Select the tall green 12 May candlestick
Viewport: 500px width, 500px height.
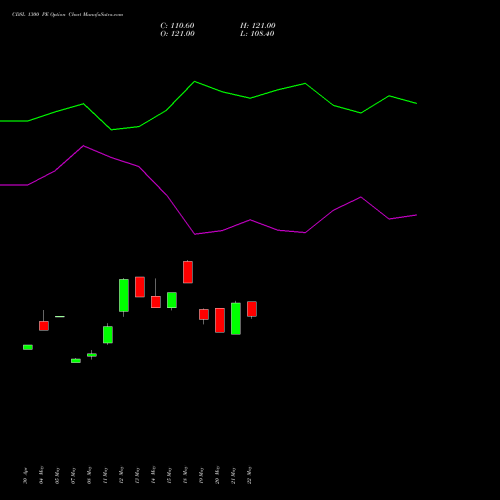pyautogui.click(x=124, y=295)
